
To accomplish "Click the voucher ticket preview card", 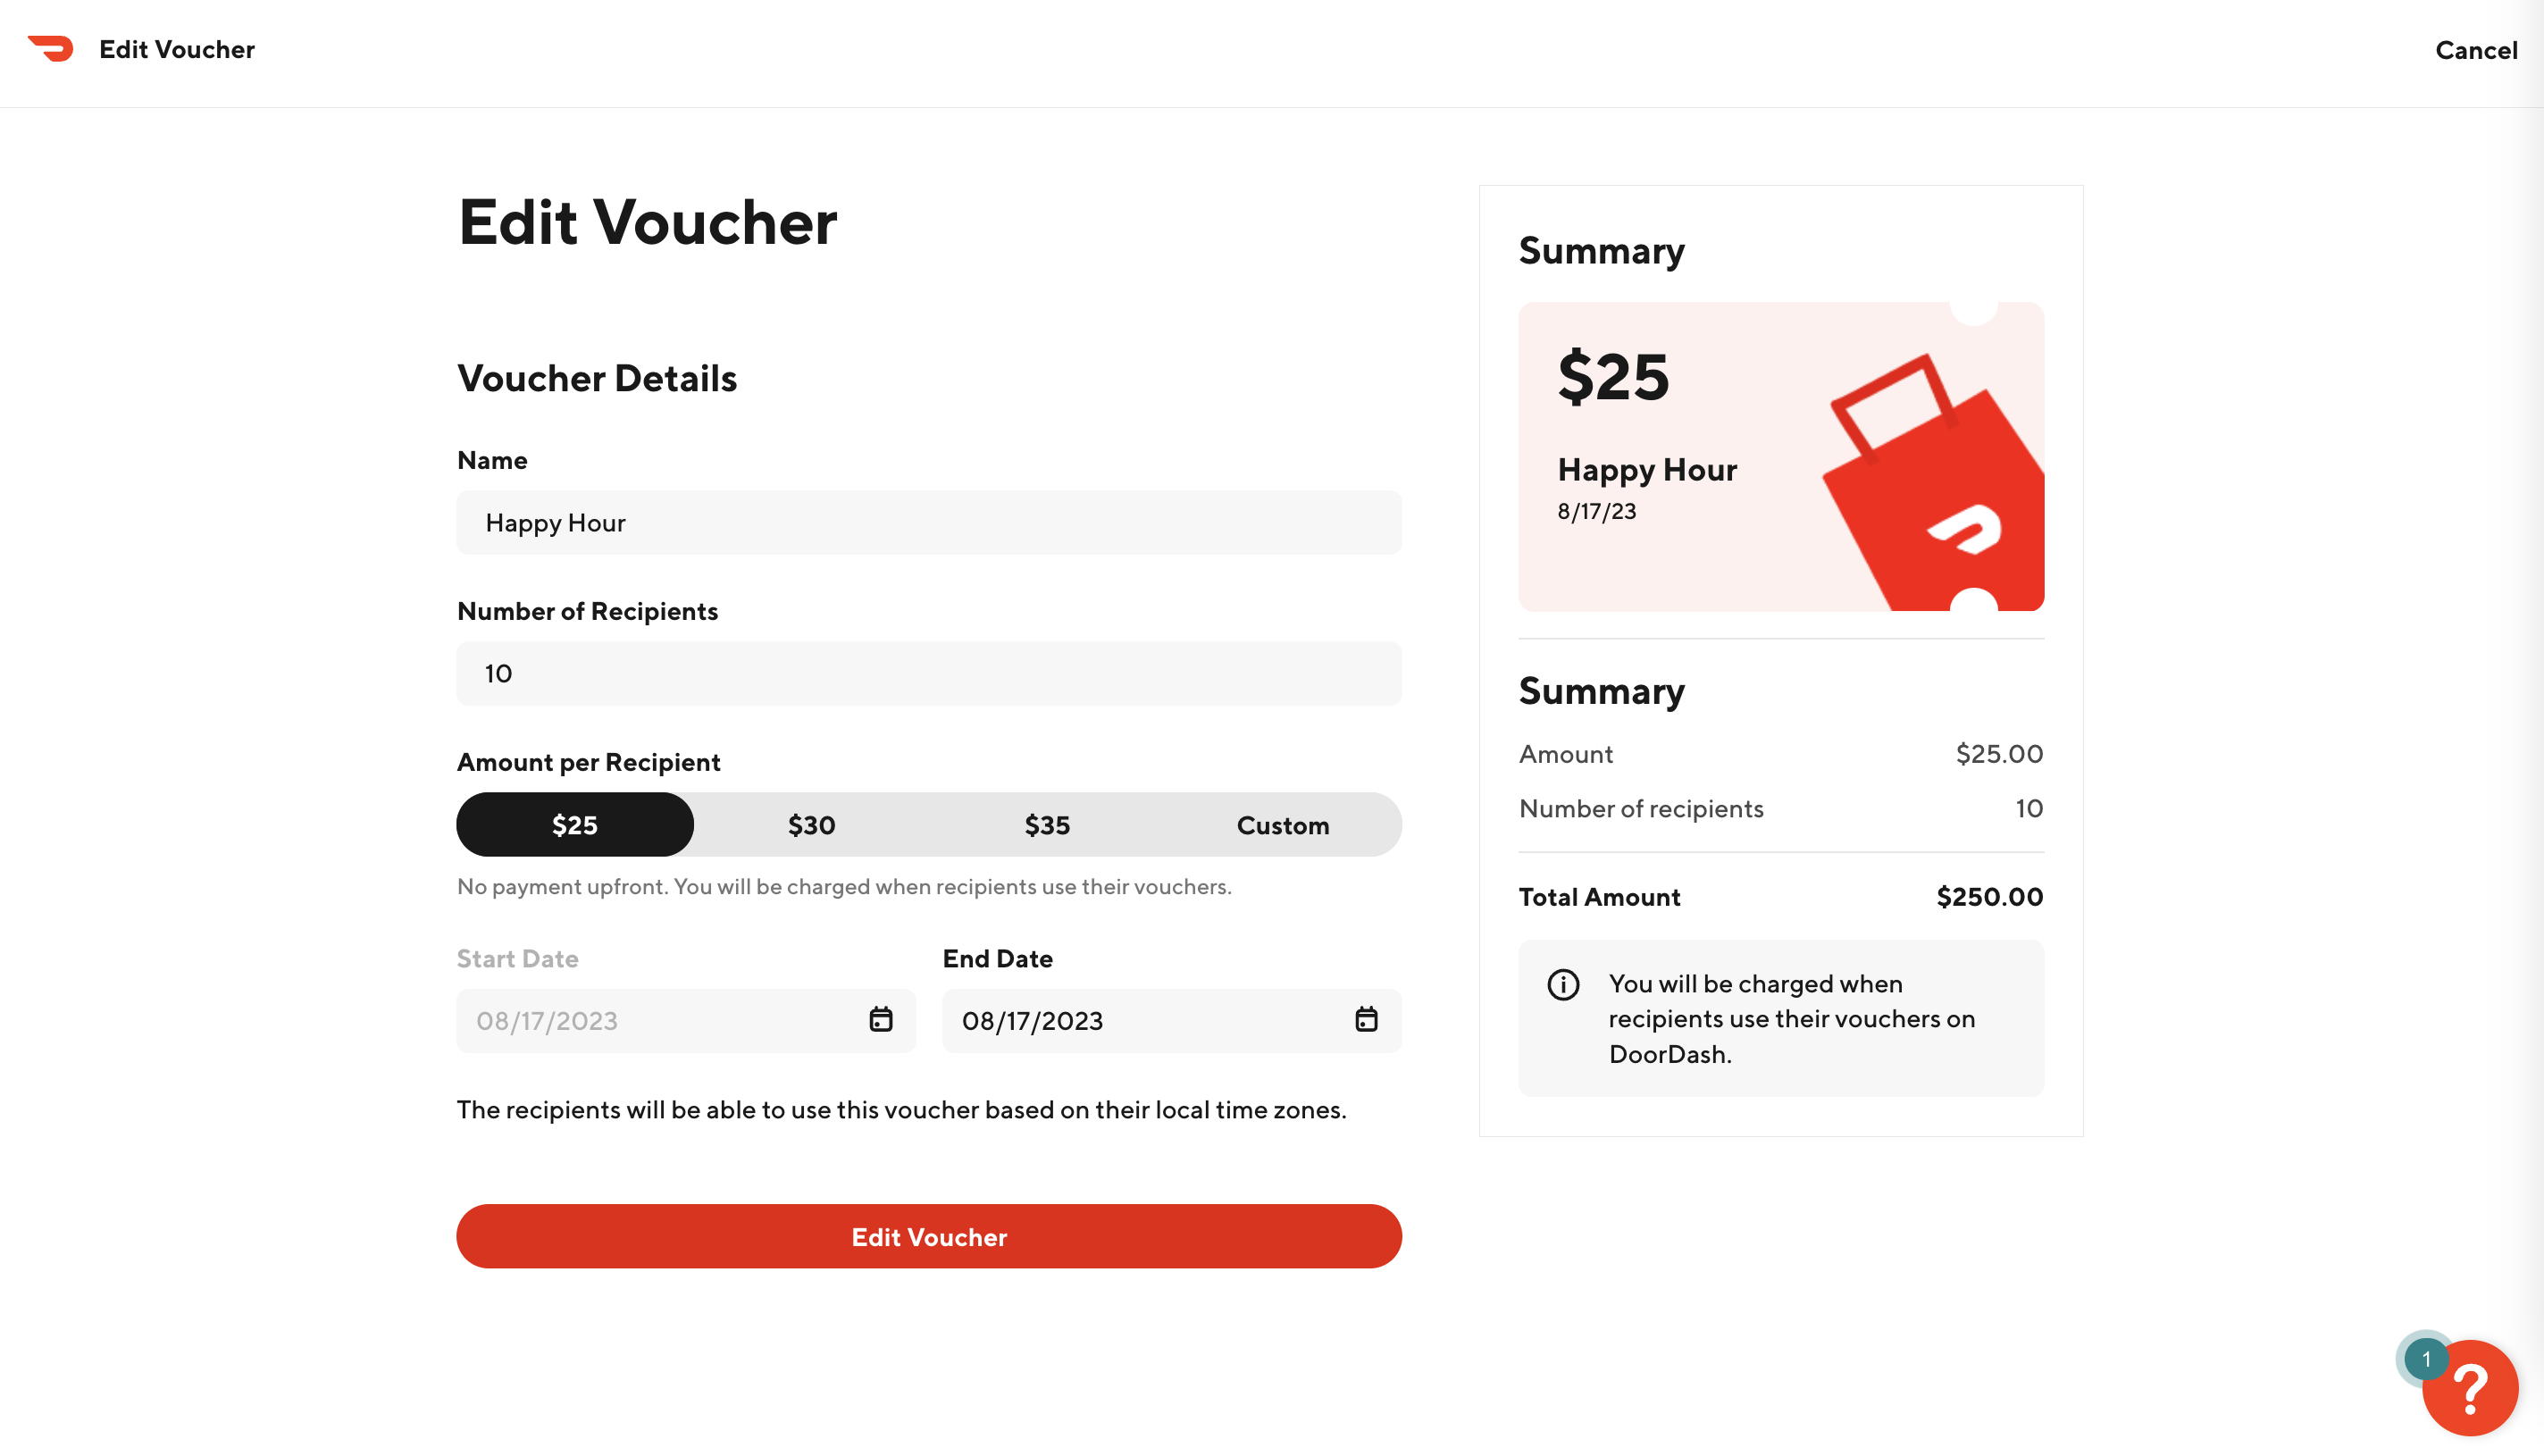I will pyautogui.click(x=1781, y=456).
